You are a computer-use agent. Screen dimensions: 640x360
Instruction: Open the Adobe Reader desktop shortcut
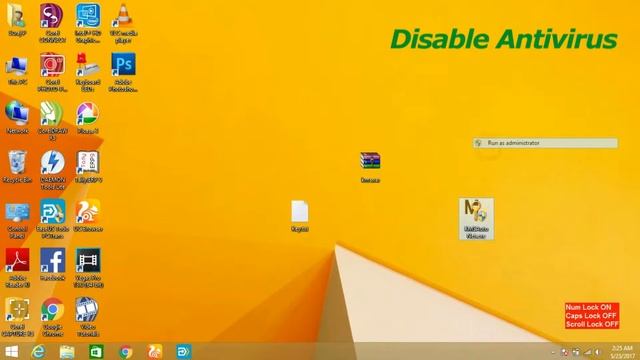17,268
